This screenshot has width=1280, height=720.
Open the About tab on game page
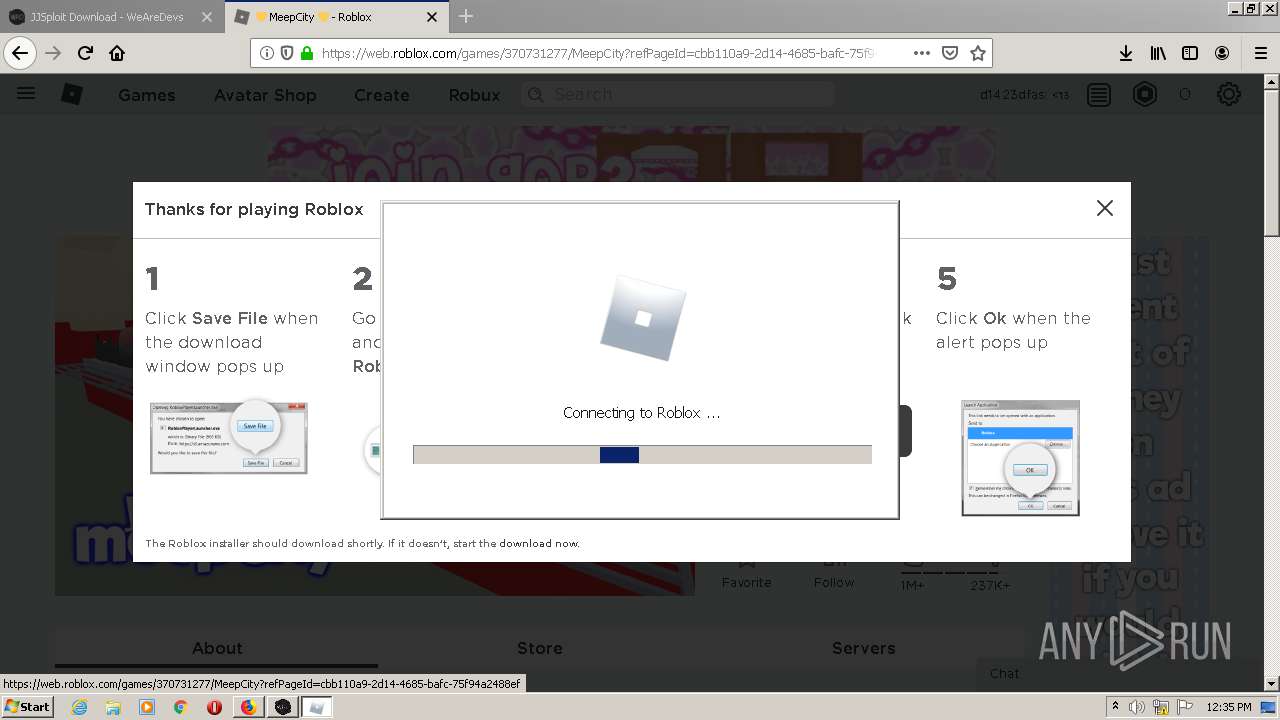coord(217,648)
